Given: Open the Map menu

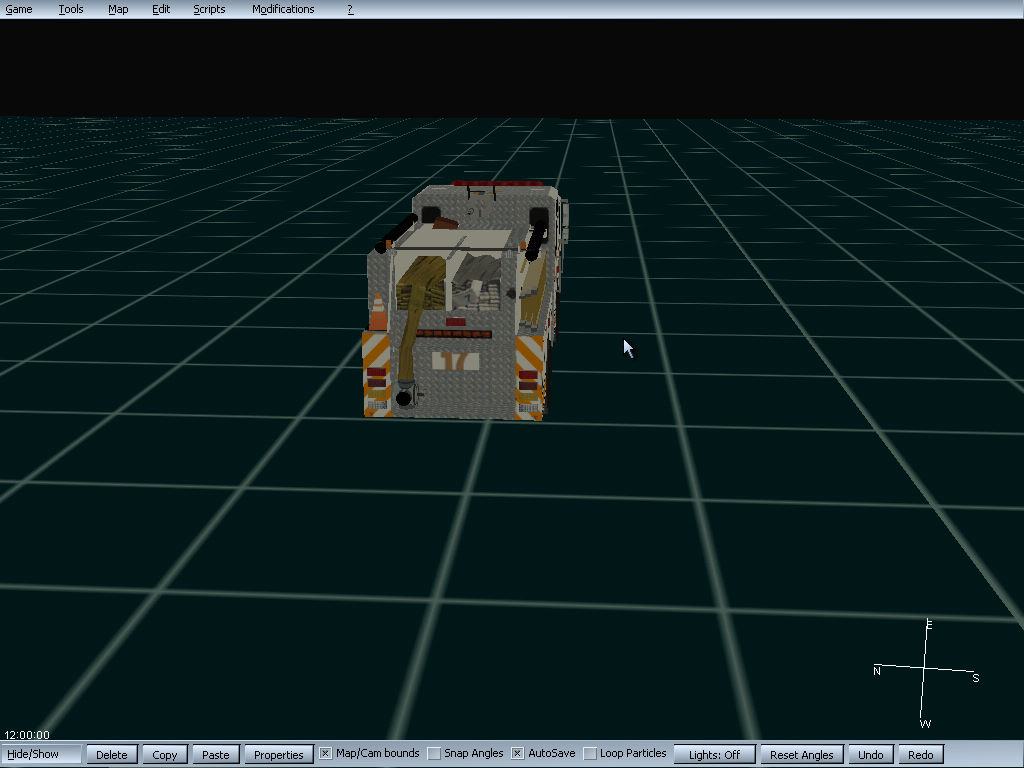Looking at the screenshot, I should click(118, 9).
